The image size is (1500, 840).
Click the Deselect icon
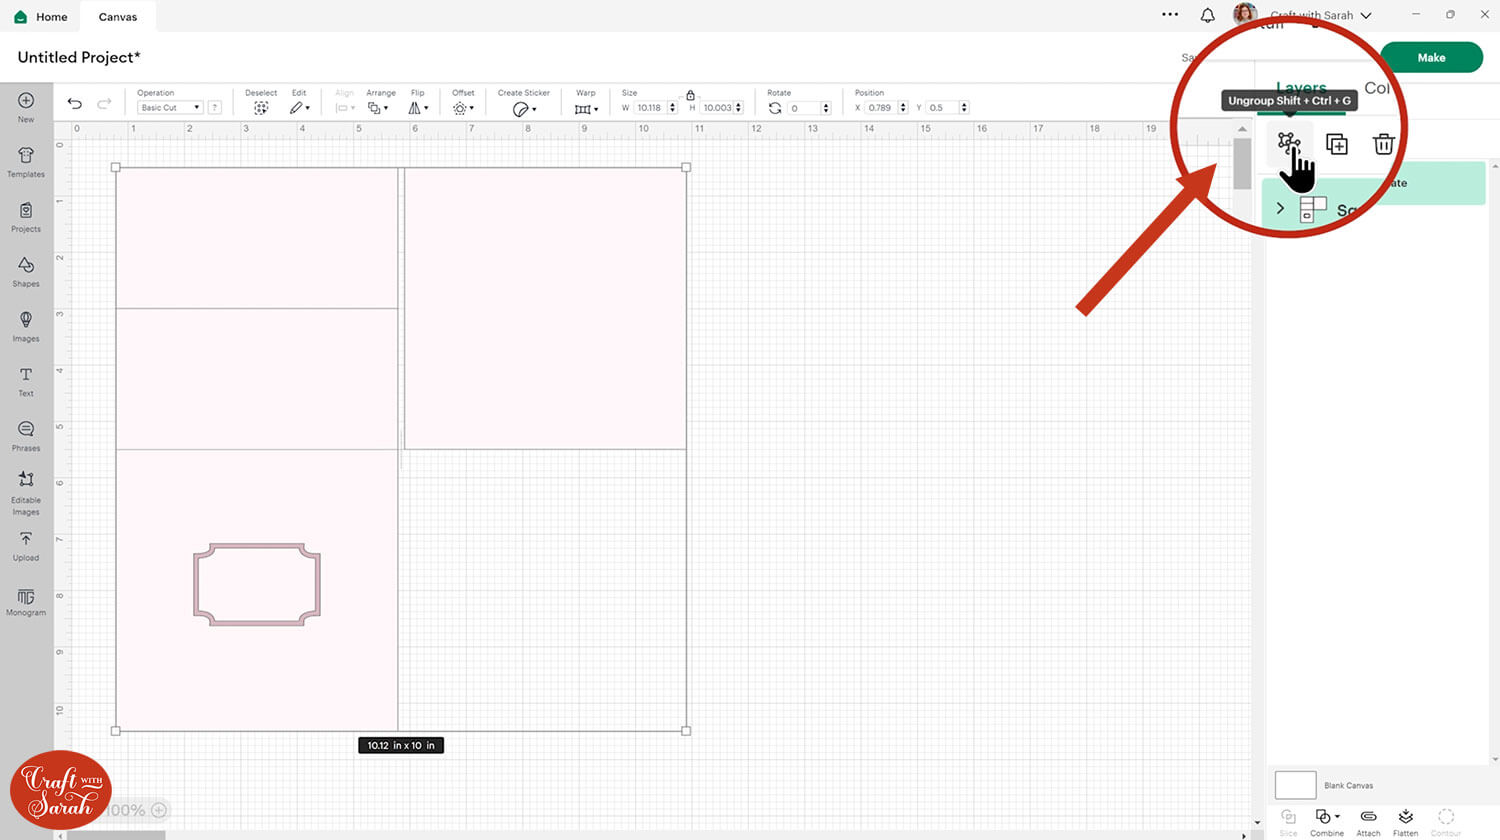pos(261,108)
